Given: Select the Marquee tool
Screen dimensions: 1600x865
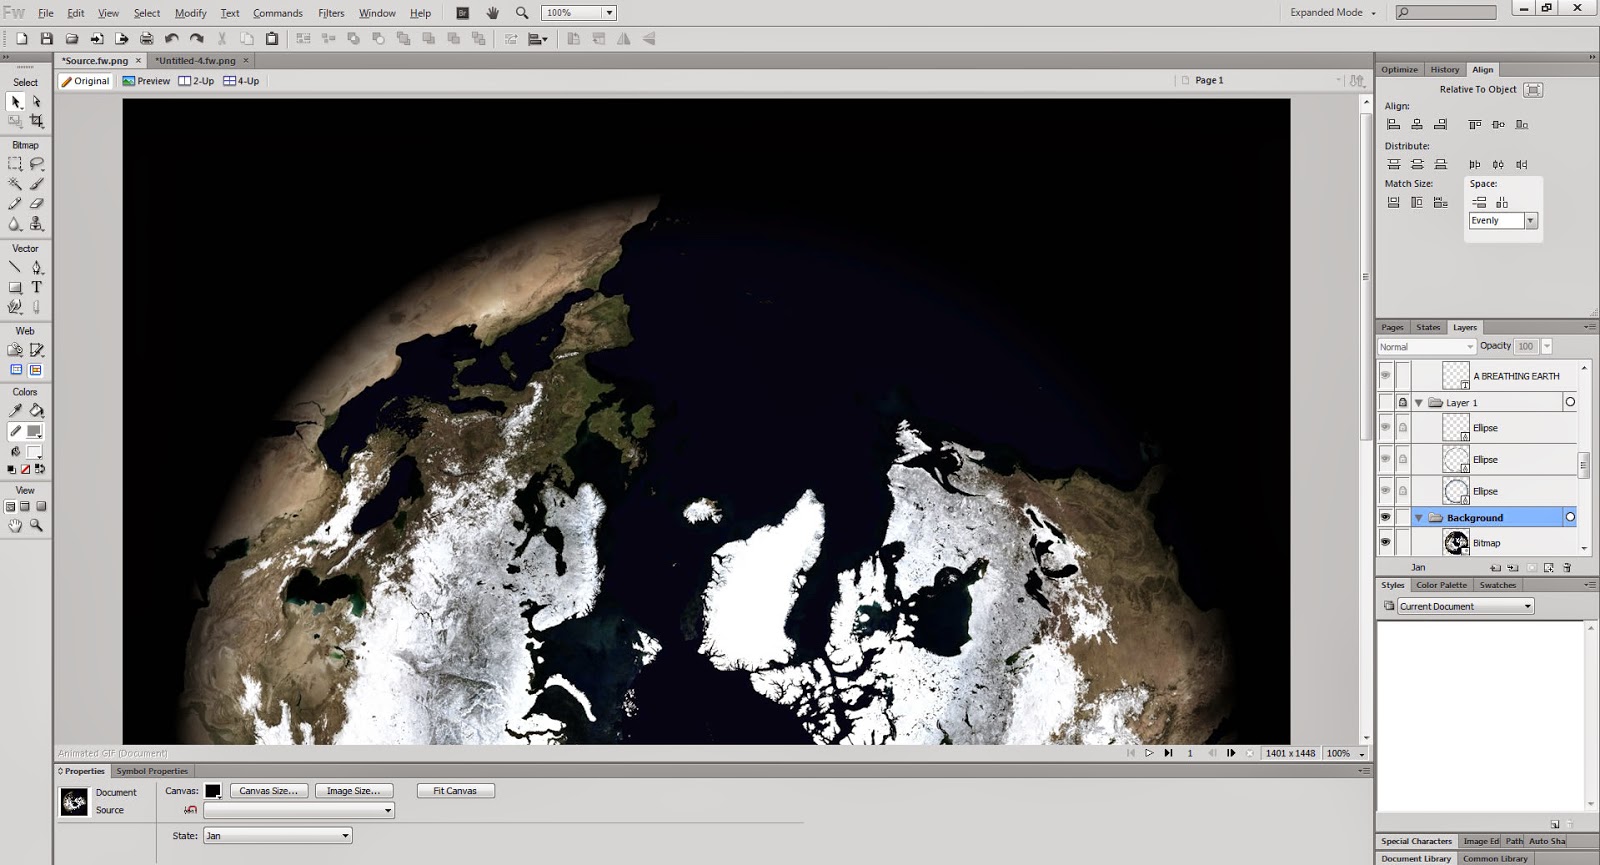Looking at the screenshot, I should [15, 163].
